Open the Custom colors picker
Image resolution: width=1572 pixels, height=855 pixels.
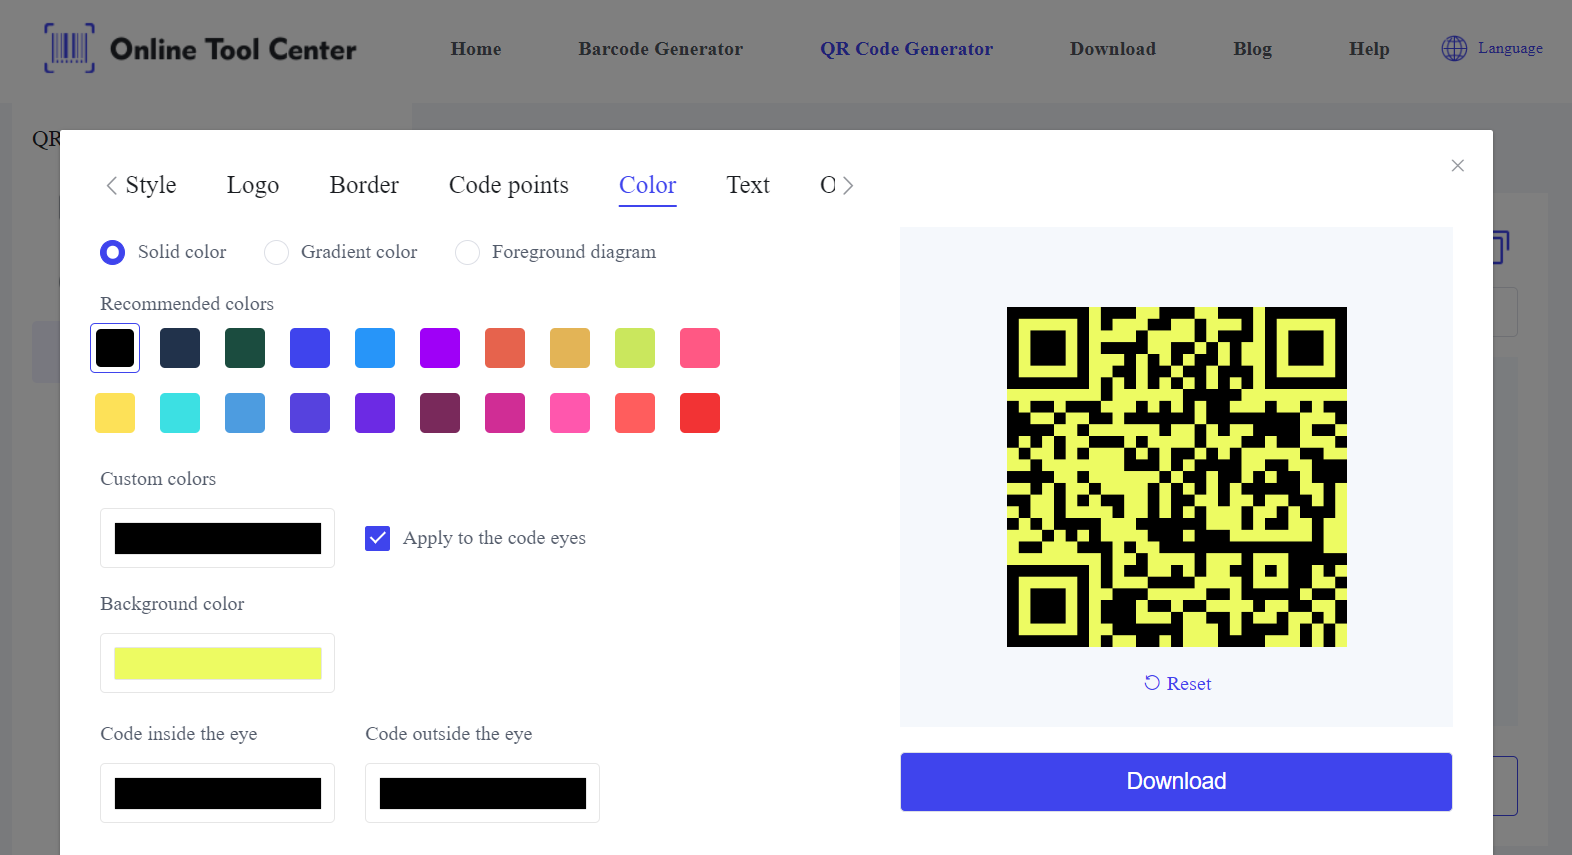(x=217, y=538)
